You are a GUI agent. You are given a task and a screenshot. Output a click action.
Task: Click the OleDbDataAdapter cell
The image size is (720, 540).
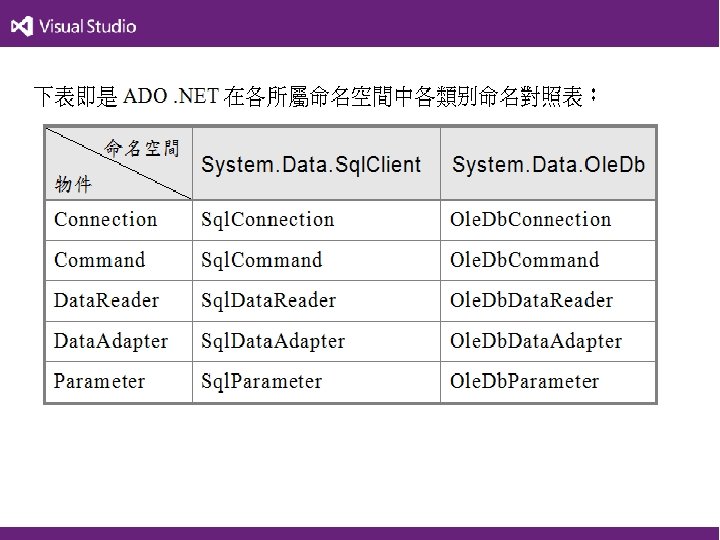(x=536, y=341)
